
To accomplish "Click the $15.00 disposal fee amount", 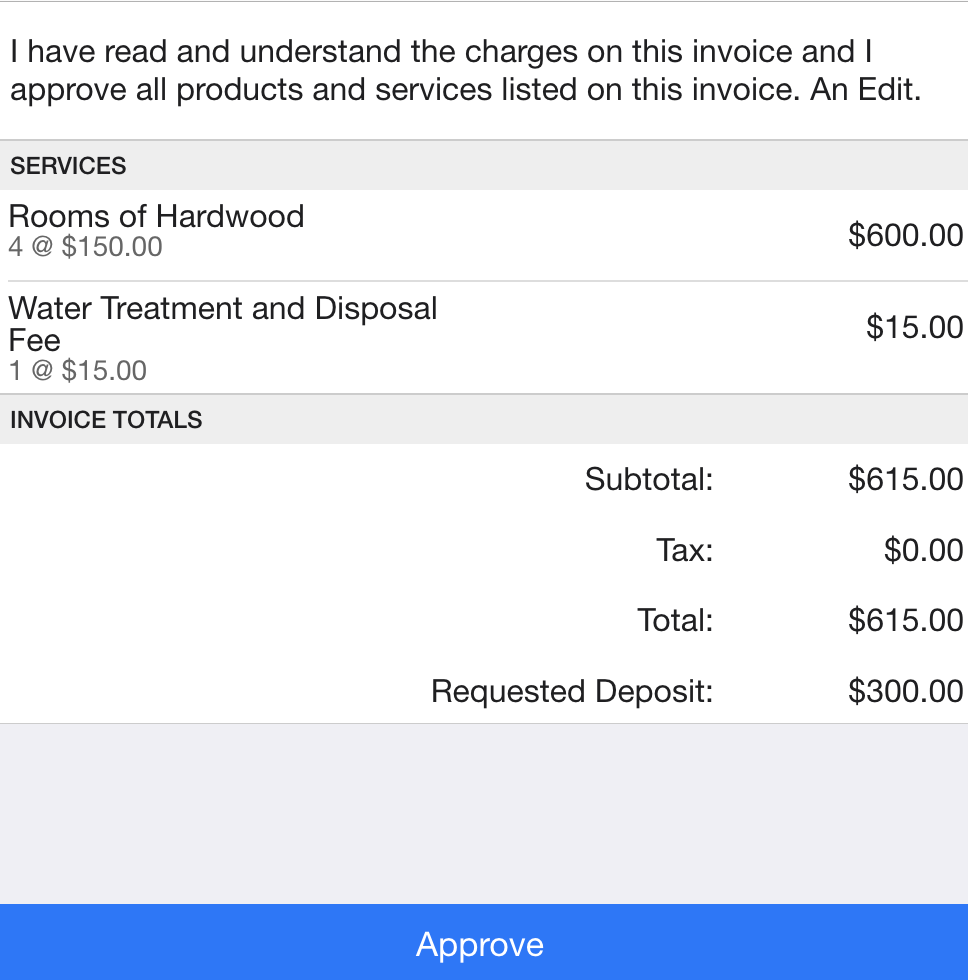I will click(x=914, y=327).
